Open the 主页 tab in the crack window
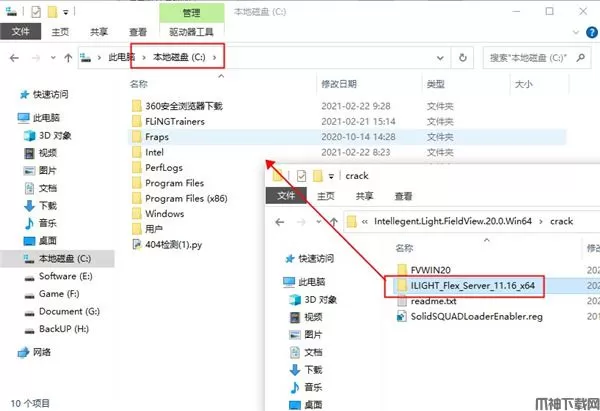The image size is (600, 411). [326, 196]
